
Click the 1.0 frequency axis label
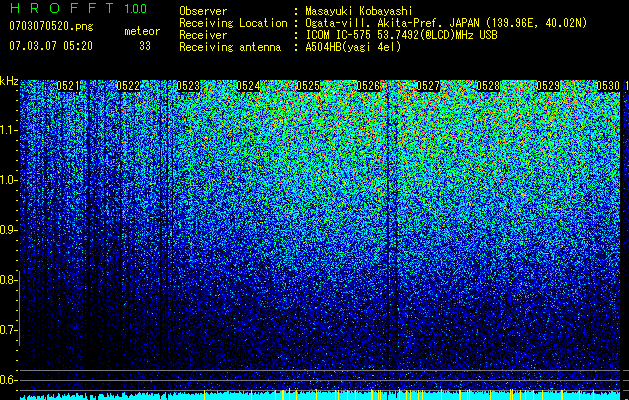(8, 180)
